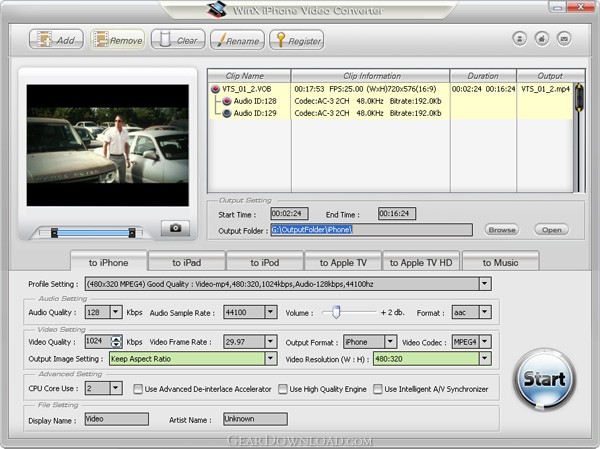Open the Video Codec dropdown
The height and width of the screenshot is (449, 600).
[x=485, y=341]
